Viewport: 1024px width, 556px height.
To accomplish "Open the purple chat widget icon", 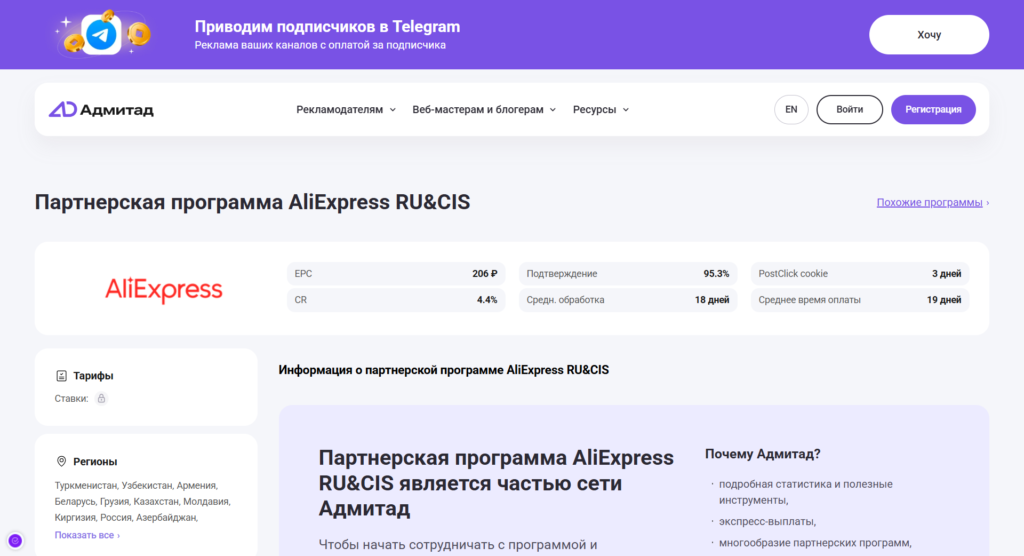I will (x=15, y=540).
